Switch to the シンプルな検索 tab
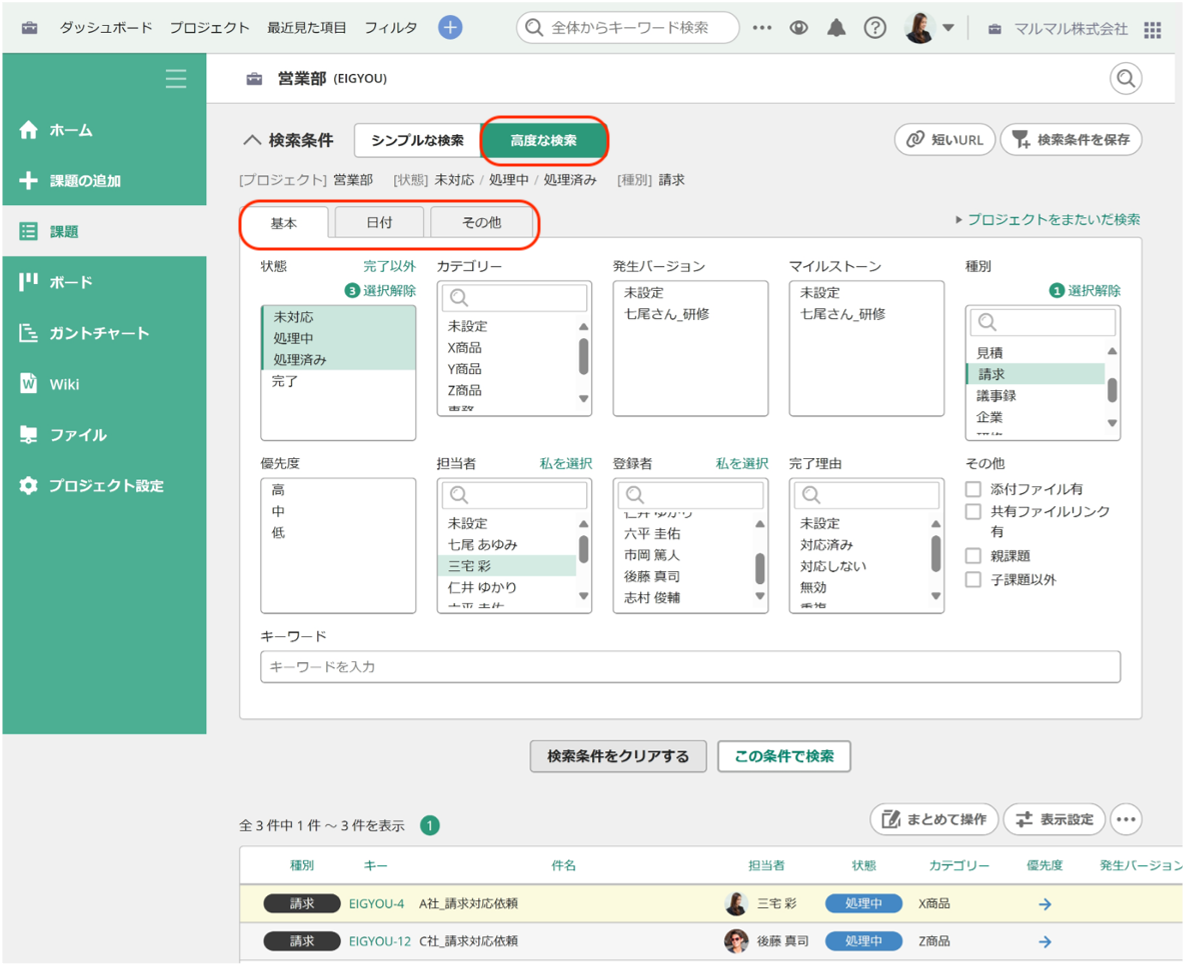 (418, 141)
